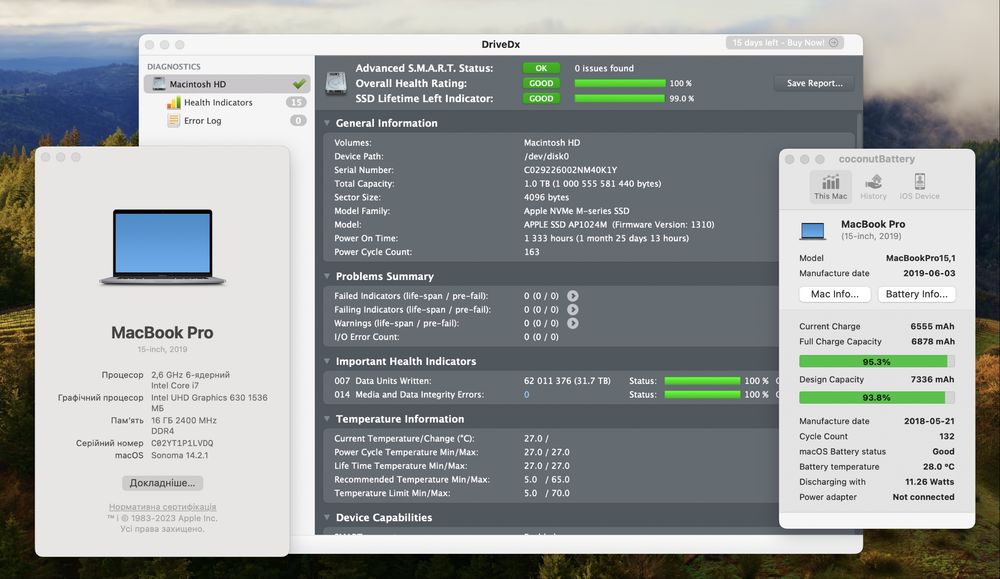The width and height of the screenshot is (1000, 579).
Task: Click GOOD badge for Overall Health Rating
Action: click(x=541, y=84)
